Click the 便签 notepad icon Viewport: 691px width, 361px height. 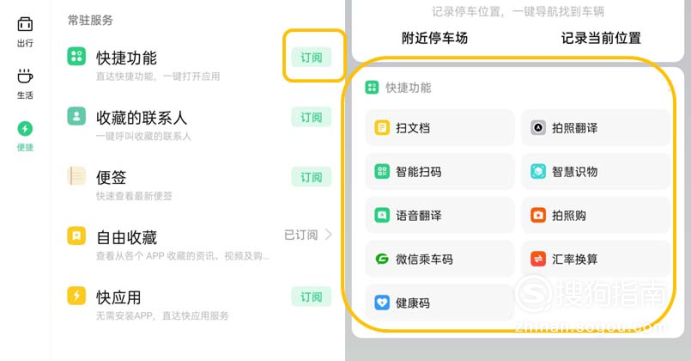[x=76, y=176]
